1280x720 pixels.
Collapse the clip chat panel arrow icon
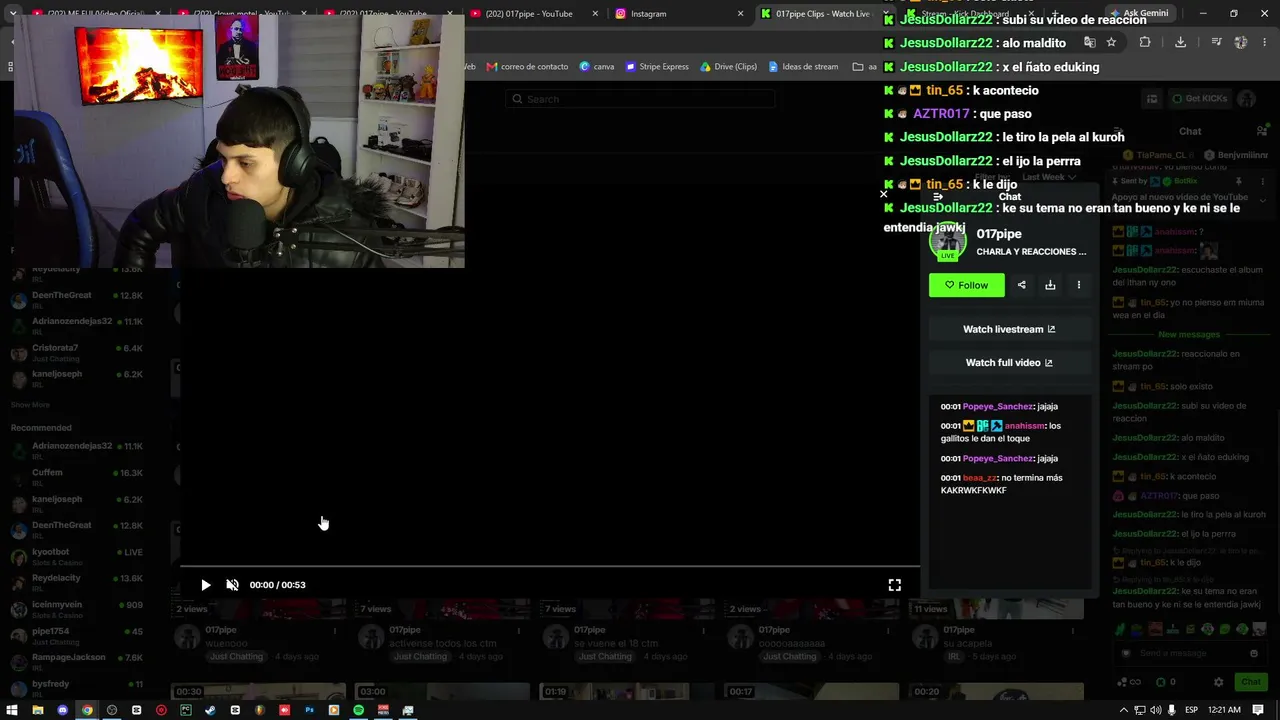coord(937,197)
